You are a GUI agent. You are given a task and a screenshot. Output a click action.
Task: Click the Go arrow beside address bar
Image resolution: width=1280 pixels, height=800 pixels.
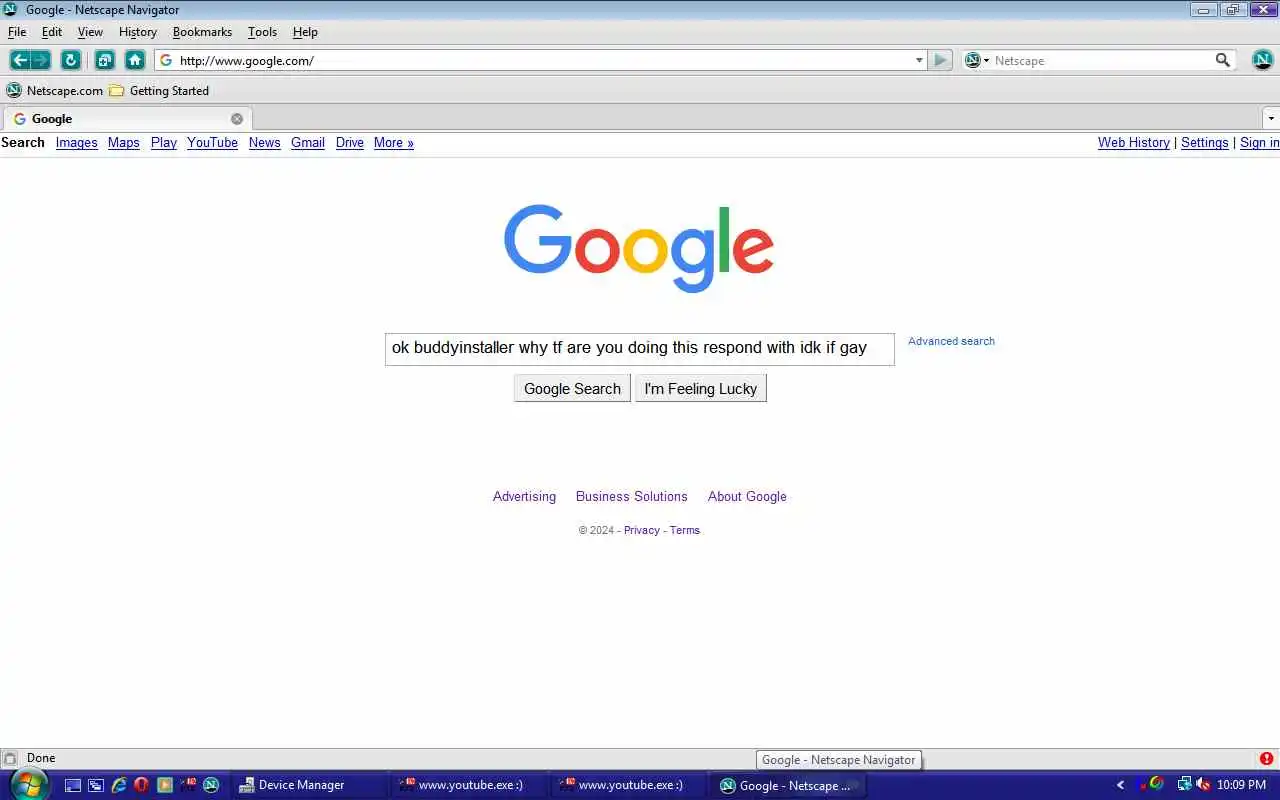(x=940, y=60)
